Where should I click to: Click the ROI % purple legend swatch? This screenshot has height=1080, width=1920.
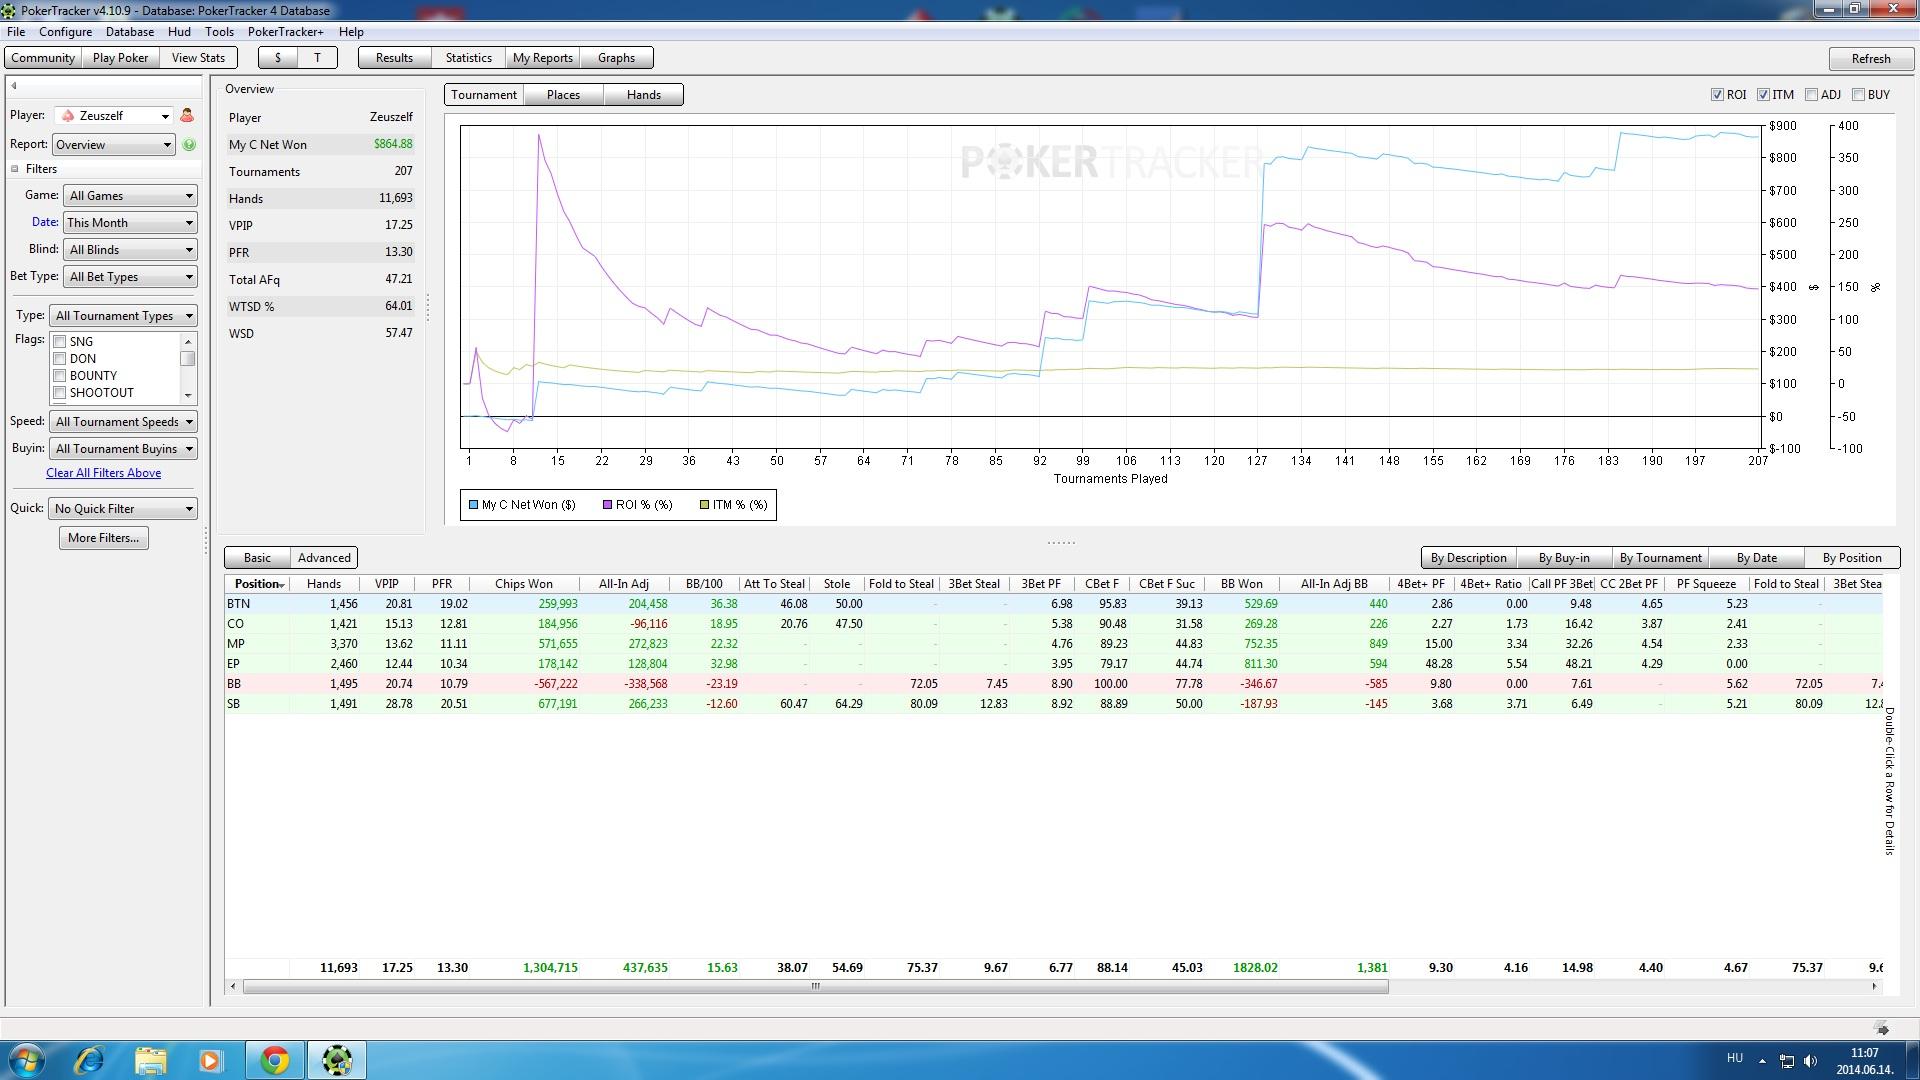(607, 505)
